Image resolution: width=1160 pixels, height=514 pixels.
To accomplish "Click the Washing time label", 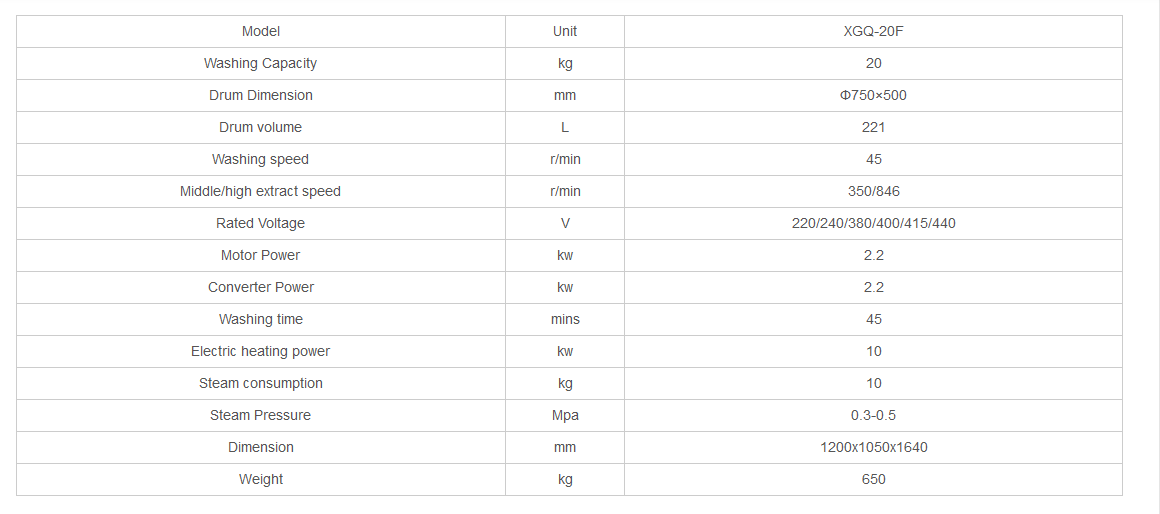I will [x=261, y=319].
